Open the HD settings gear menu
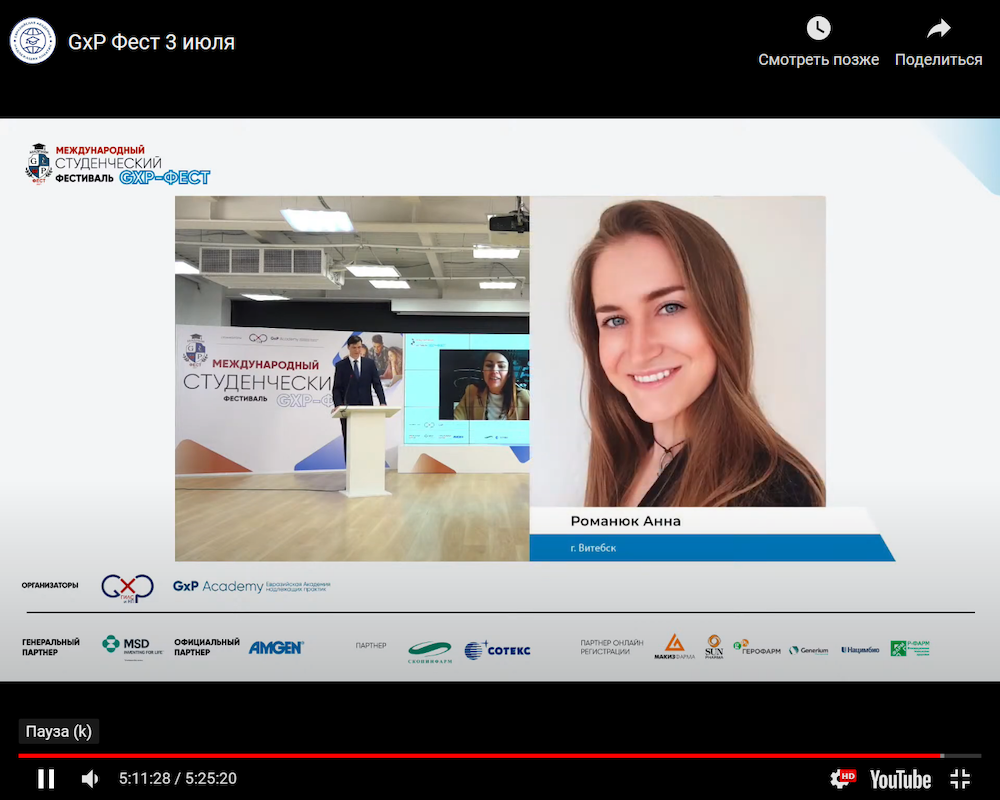Viewport: 1000px width, 800px height. pyautogui.click(x=843, y=778)
